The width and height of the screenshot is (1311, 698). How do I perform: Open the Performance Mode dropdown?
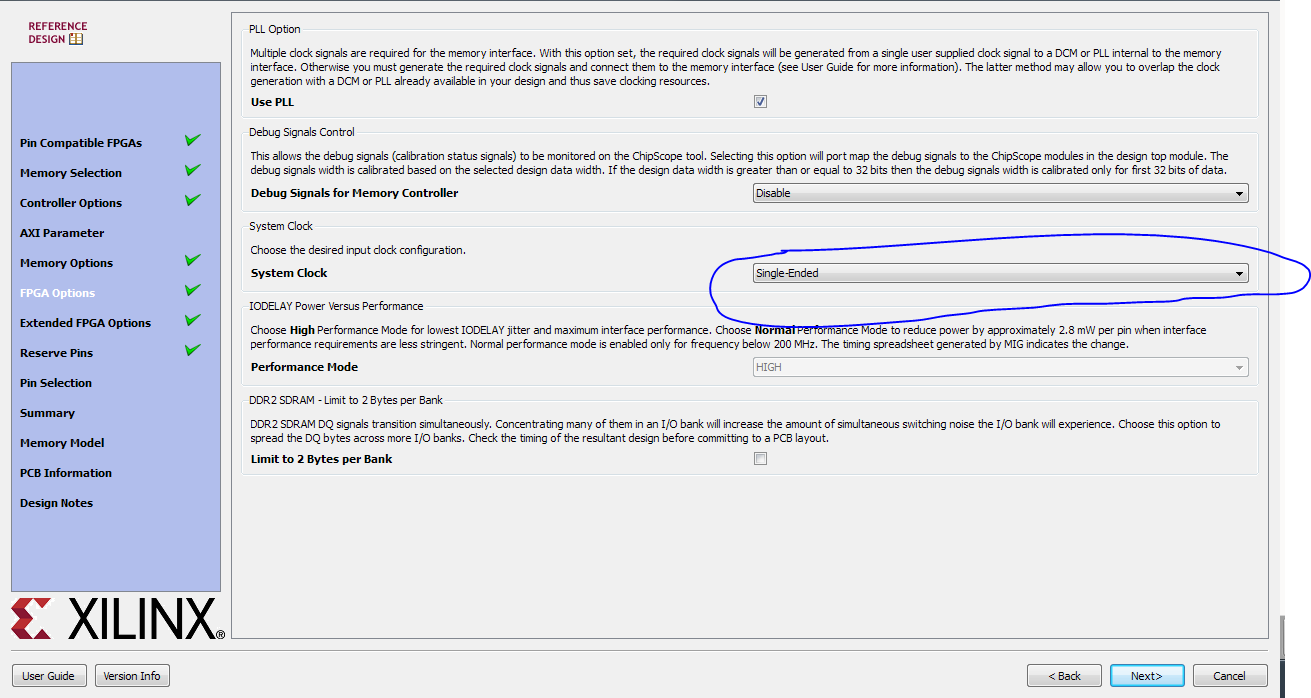point(1000,367)
